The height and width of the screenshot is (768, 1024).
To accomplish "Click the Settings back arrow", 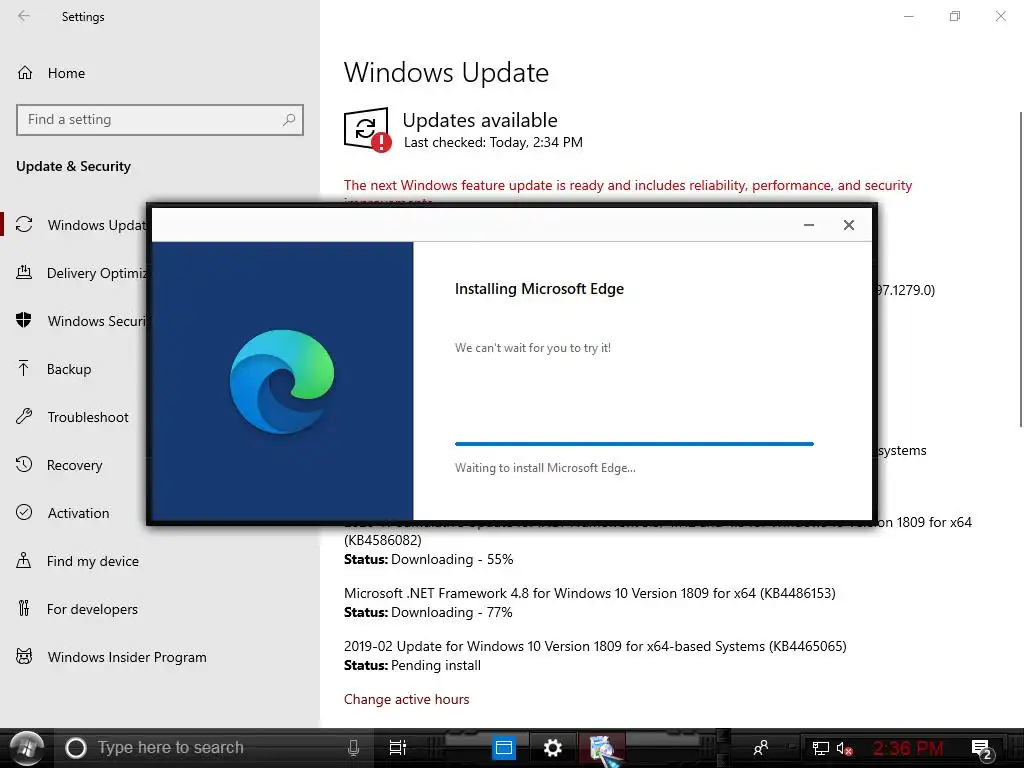I will click(x=24, y=16).
